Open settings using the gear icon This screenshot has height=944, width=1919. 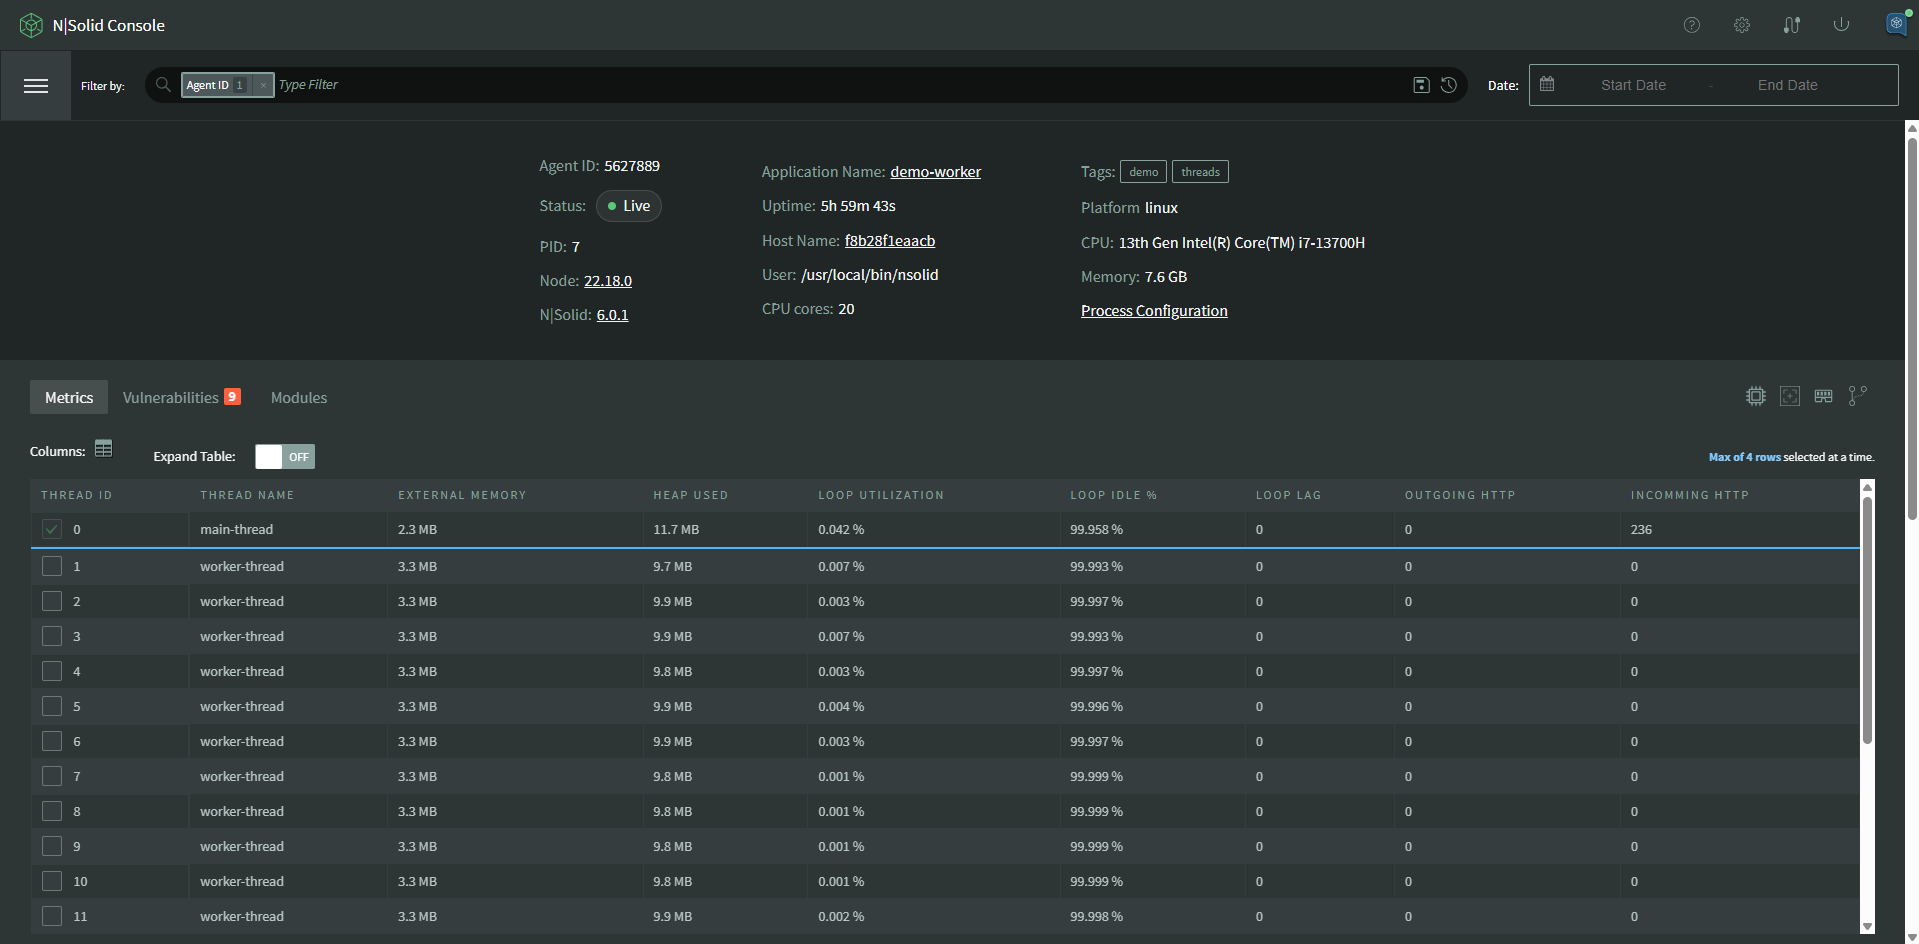coord(1742,24)
